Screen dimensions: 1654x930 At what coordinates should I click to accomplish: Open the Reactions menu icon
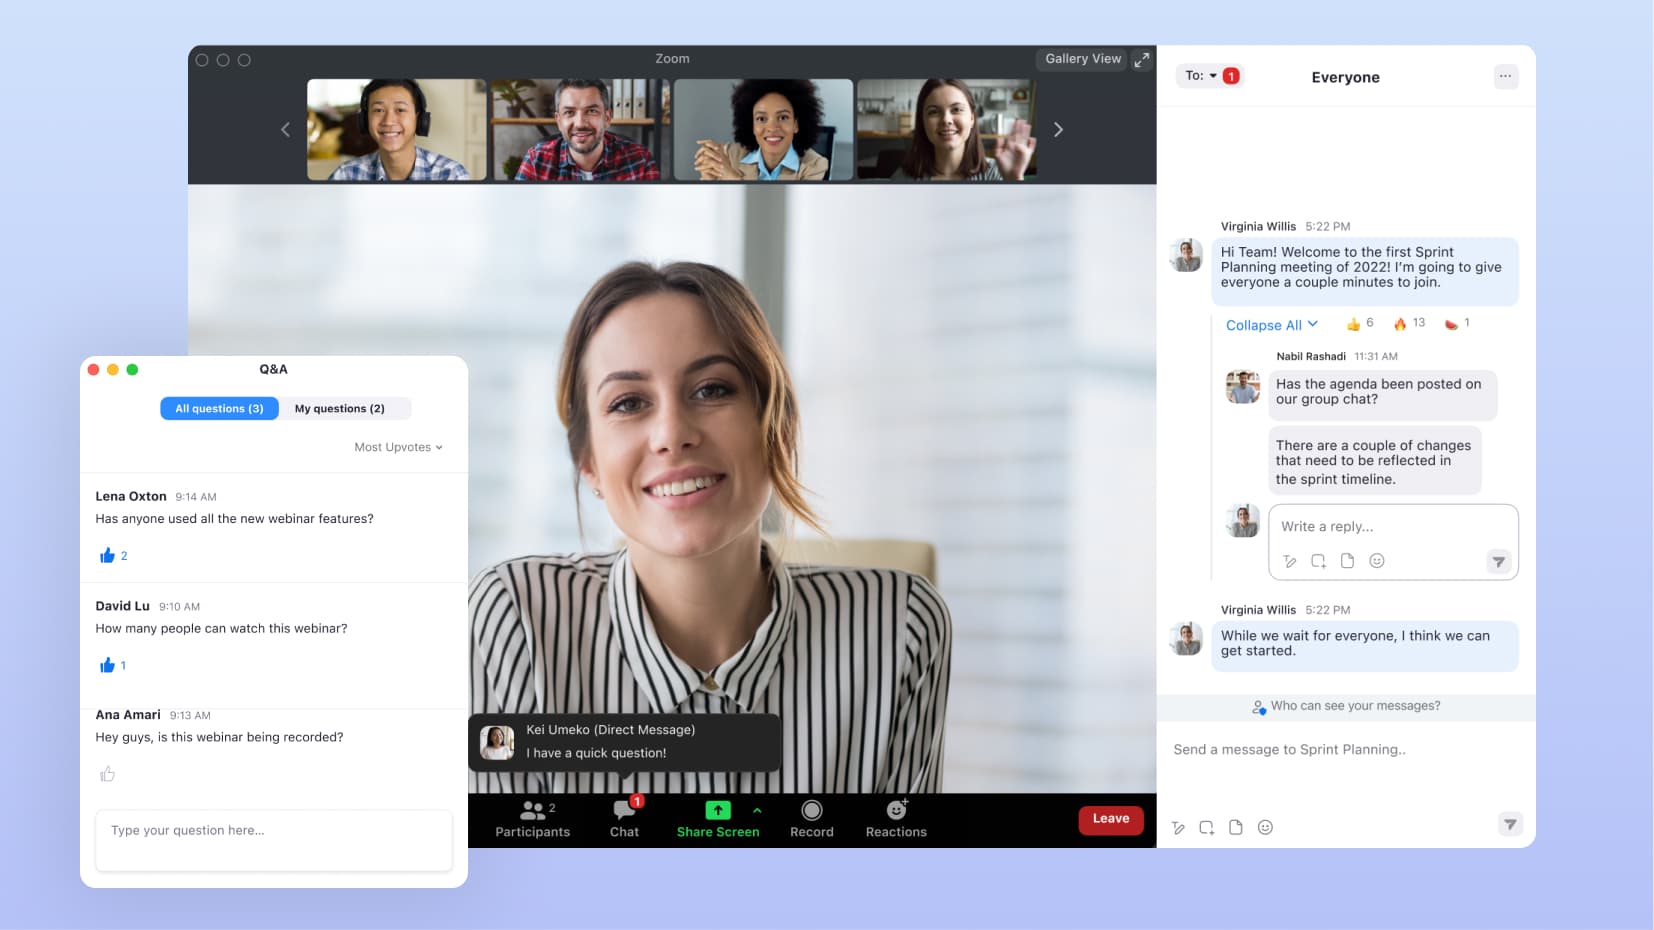896,810
